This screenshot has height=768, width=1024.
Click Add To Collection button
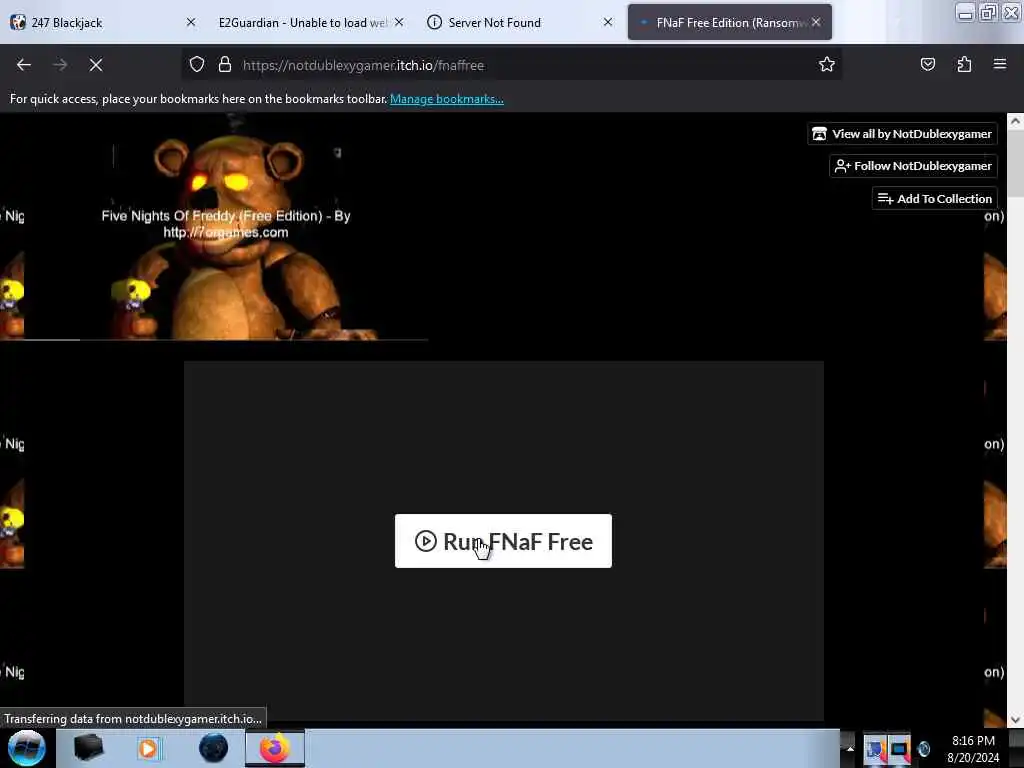pos(935,199)
